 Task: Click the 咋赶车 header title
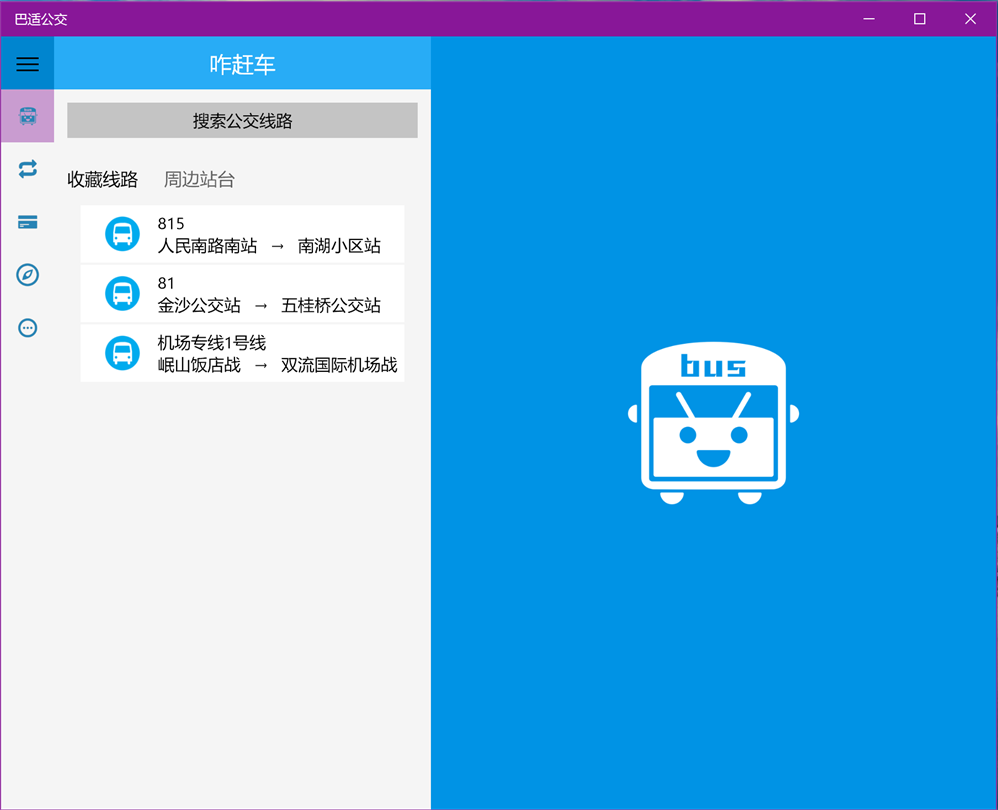tap(242, 64)
